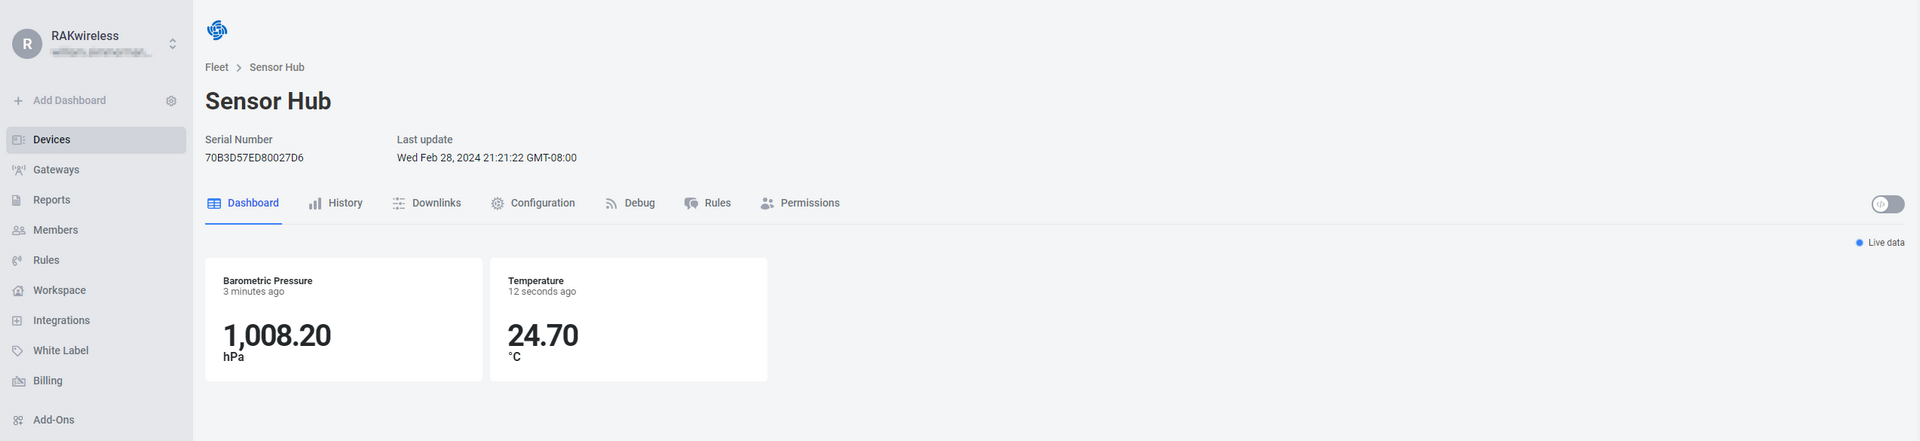Switch to History tab
Viewport: 1920px width, 441px height.
pos(336,203)
